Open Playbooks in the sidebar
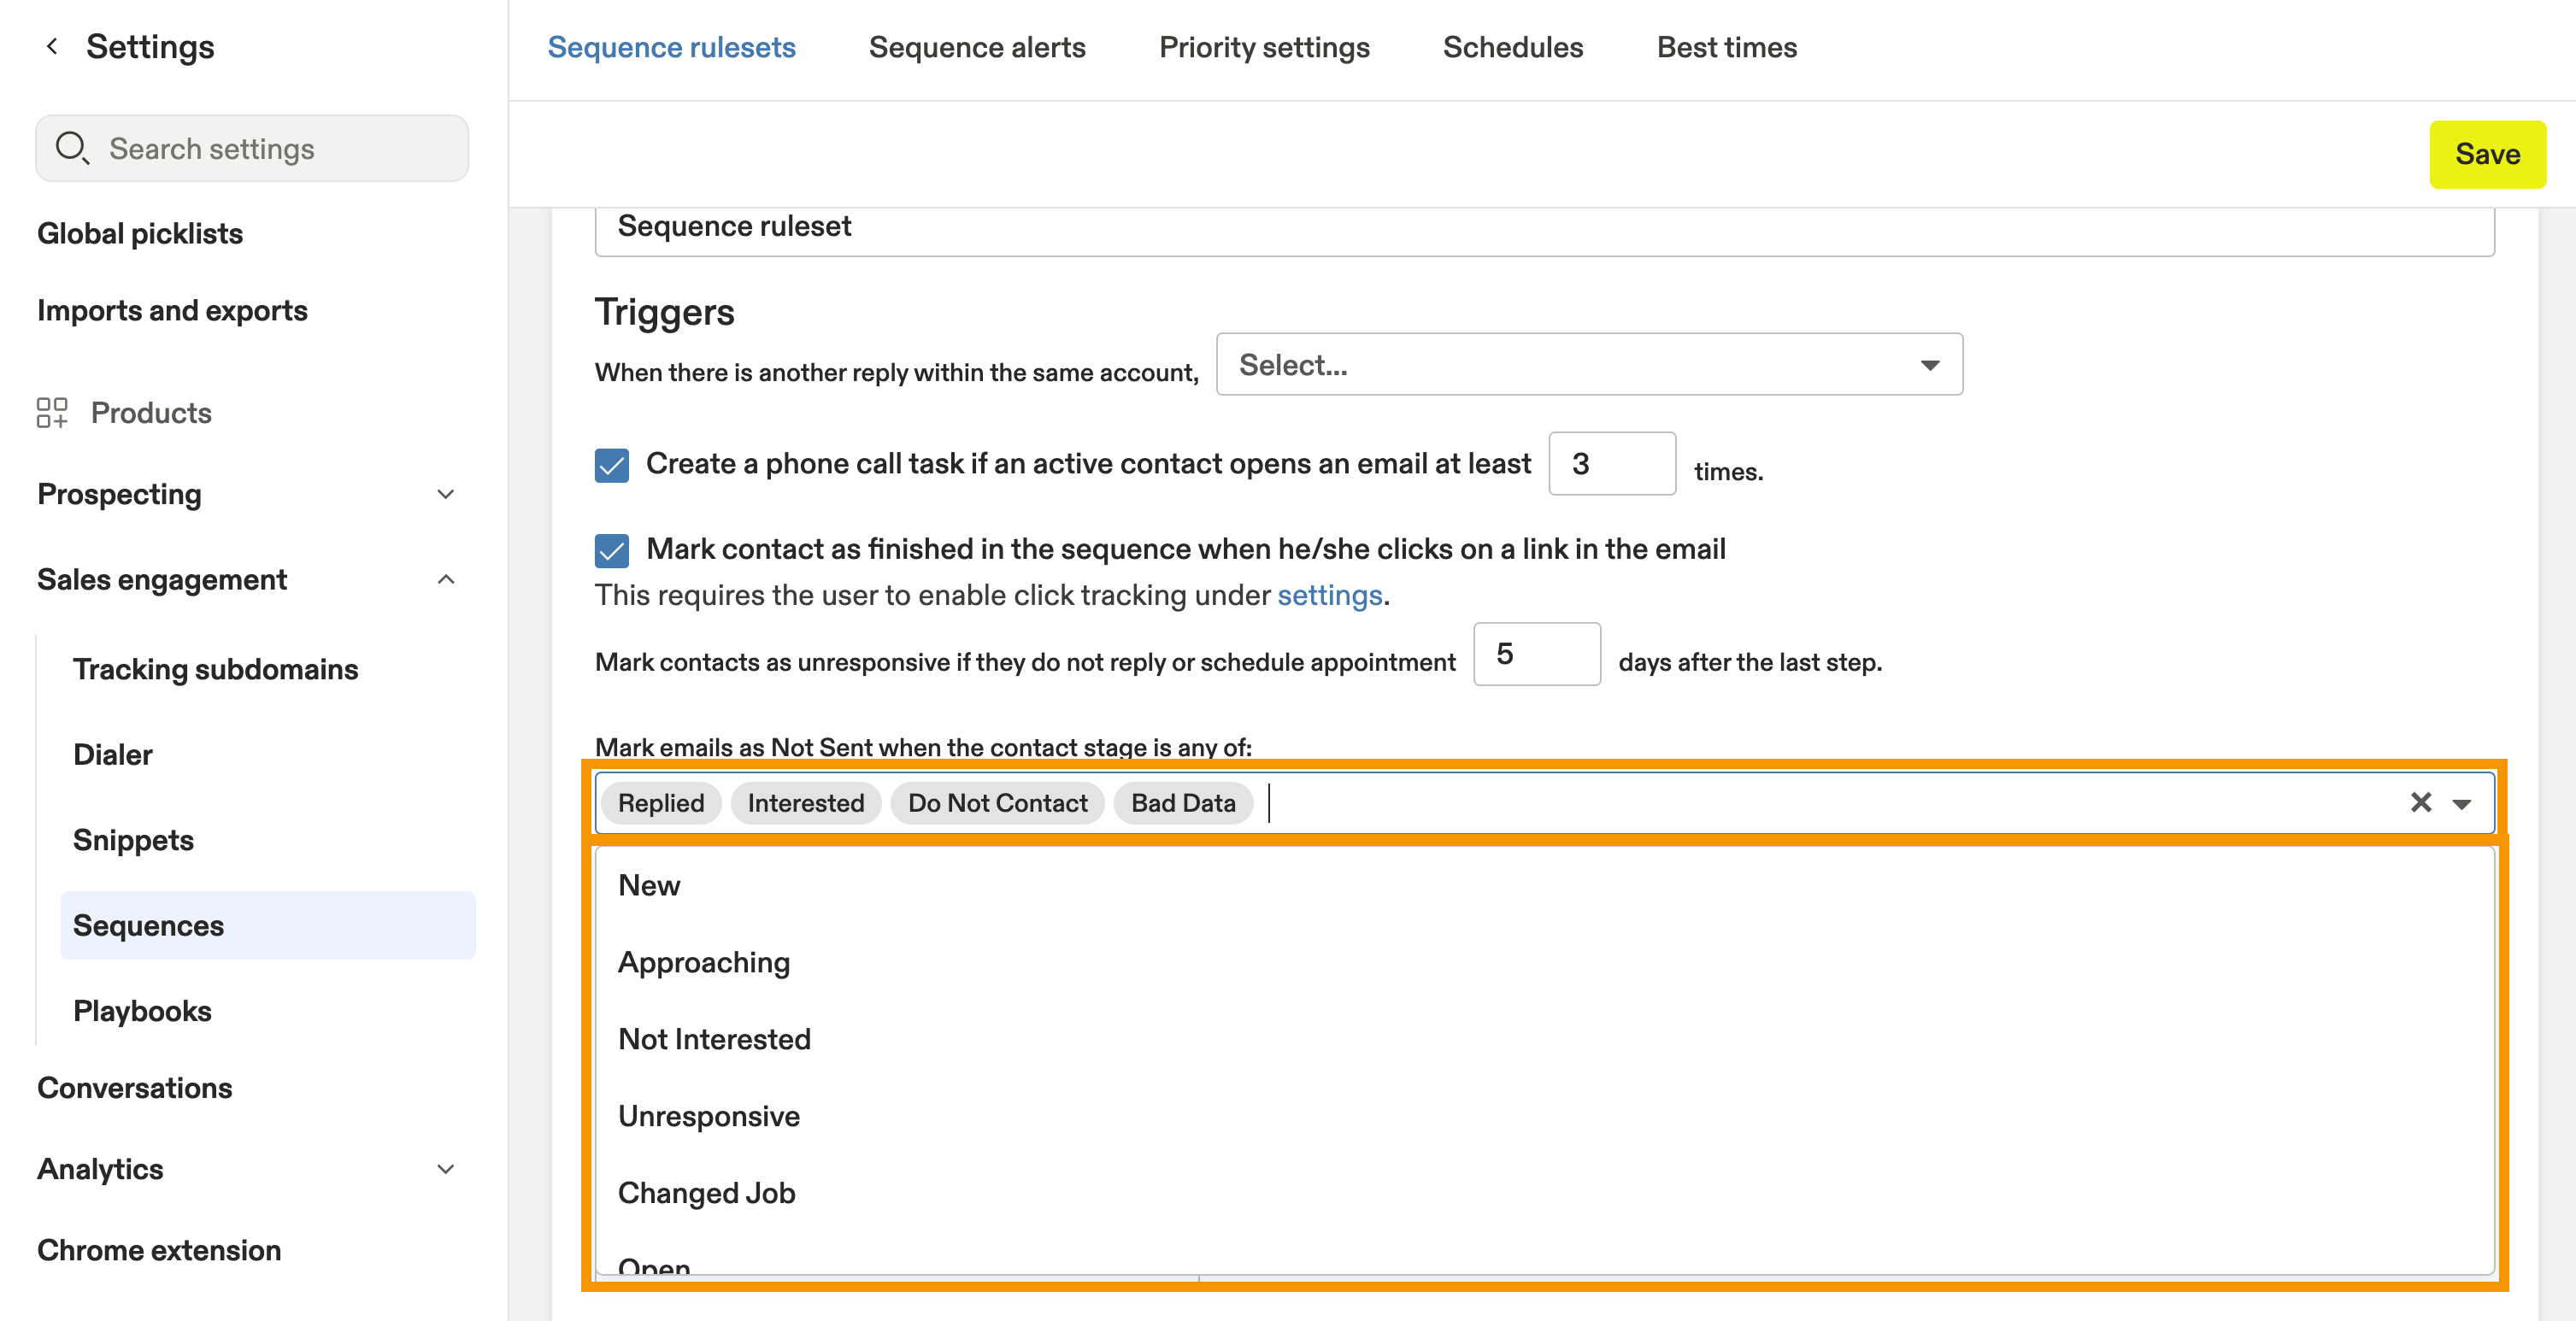Screen dimensions: 2576x1321 pyautogui.click(x=142, y=1011)
